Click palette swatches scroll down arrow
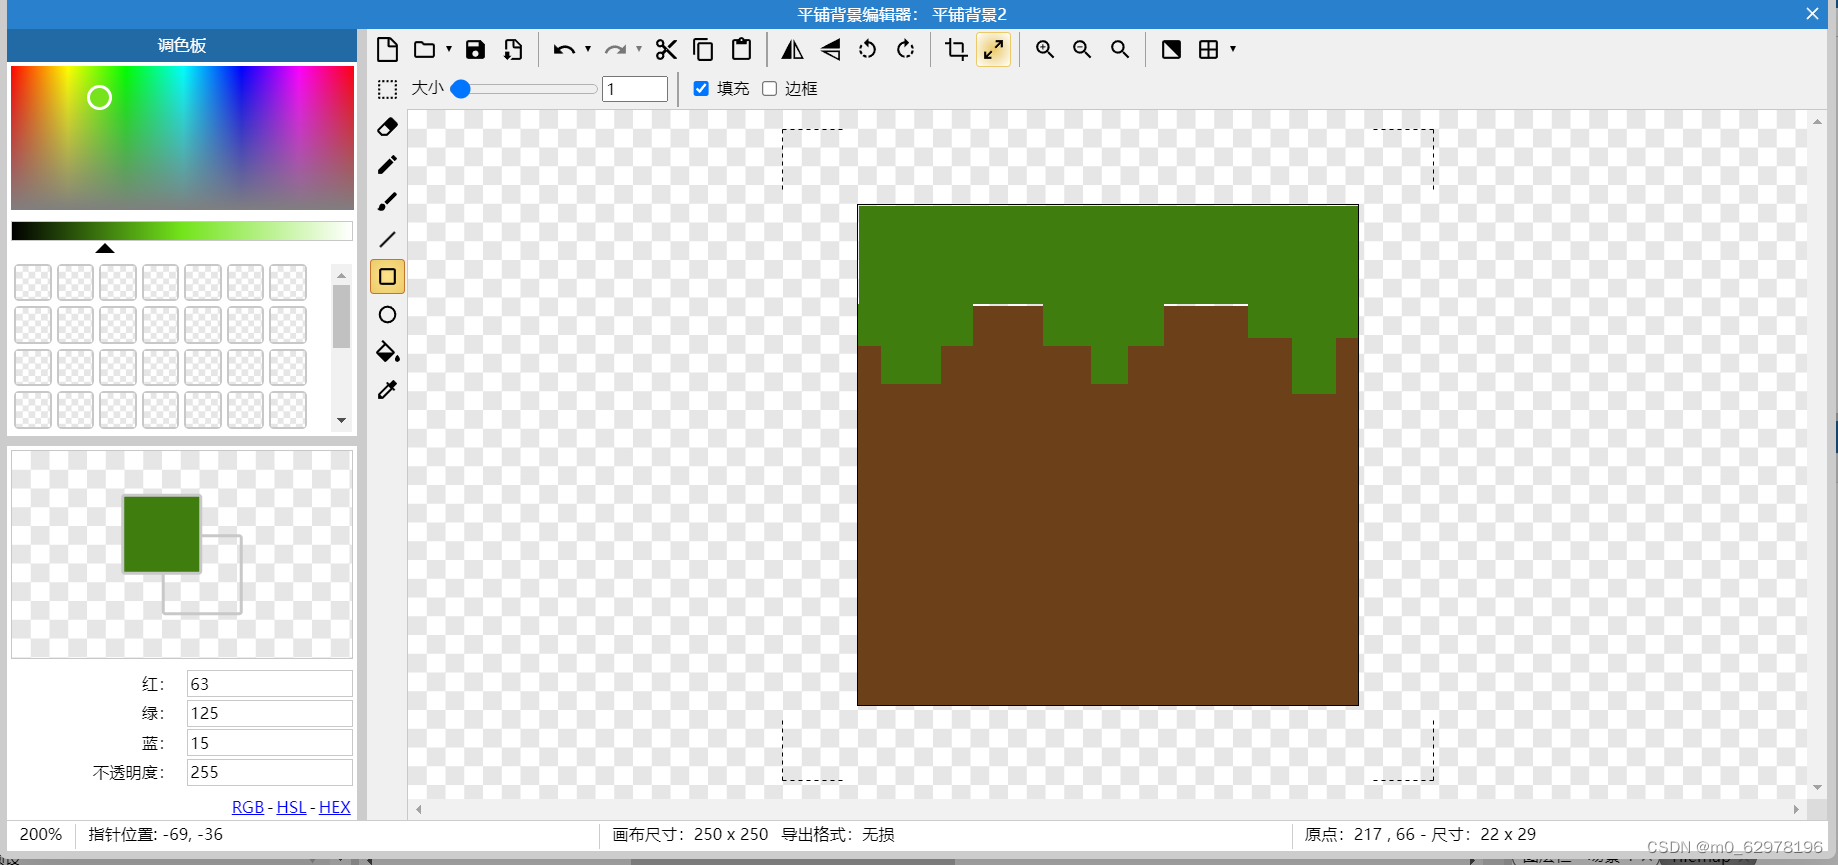 342,421
